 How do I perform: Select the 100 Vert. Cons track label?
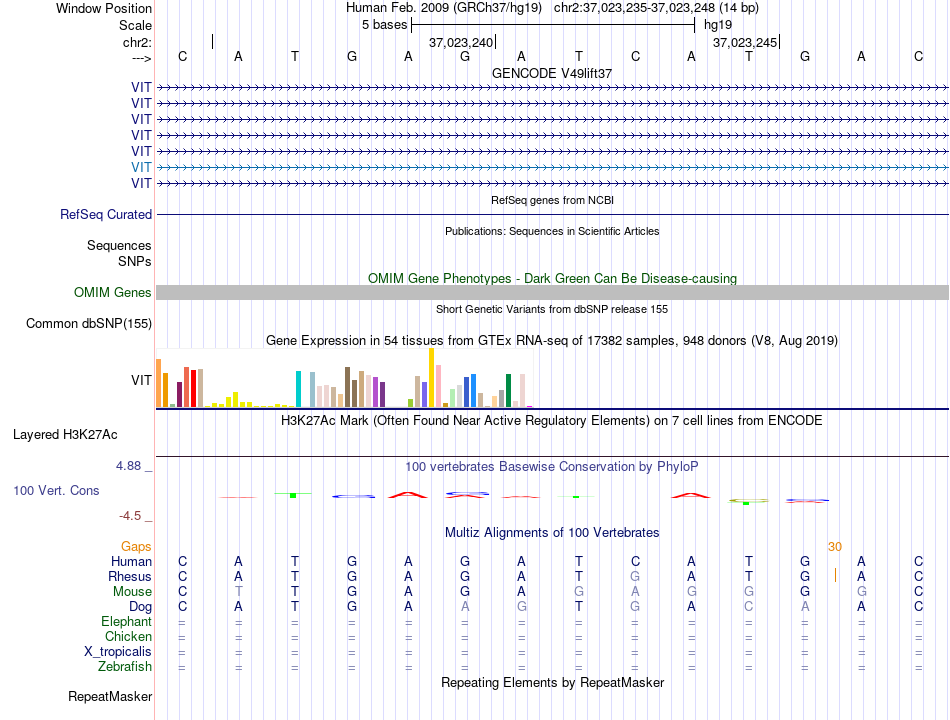click(x=56, y=490)
